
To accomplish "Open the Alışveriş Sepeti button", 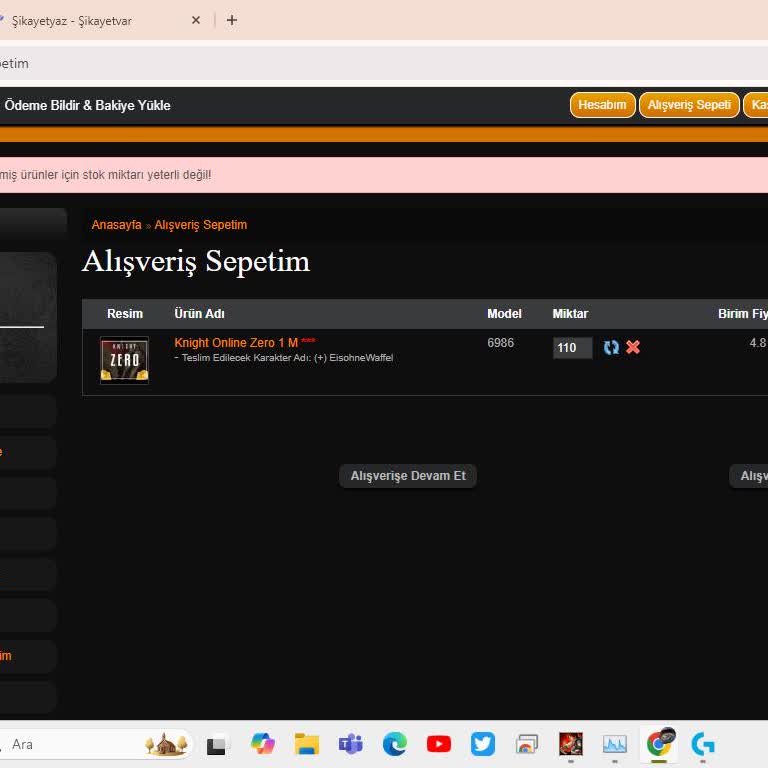I will point(689,105).
